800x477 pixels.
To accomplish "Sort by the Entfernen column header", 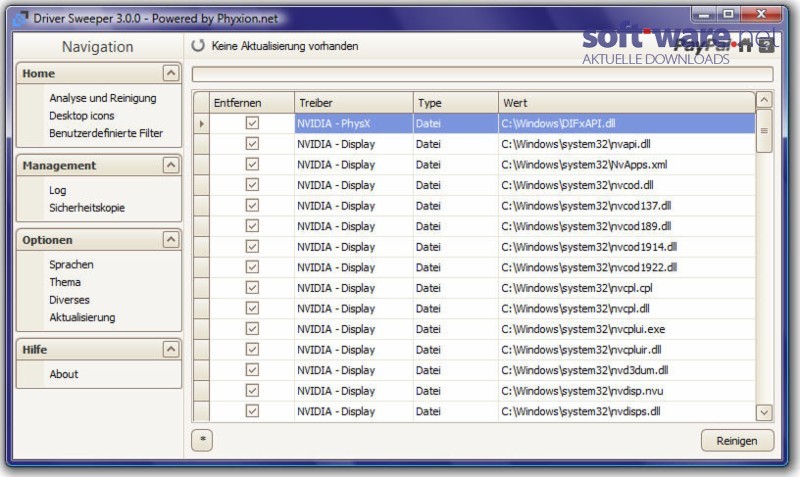I will coord(252,103).
